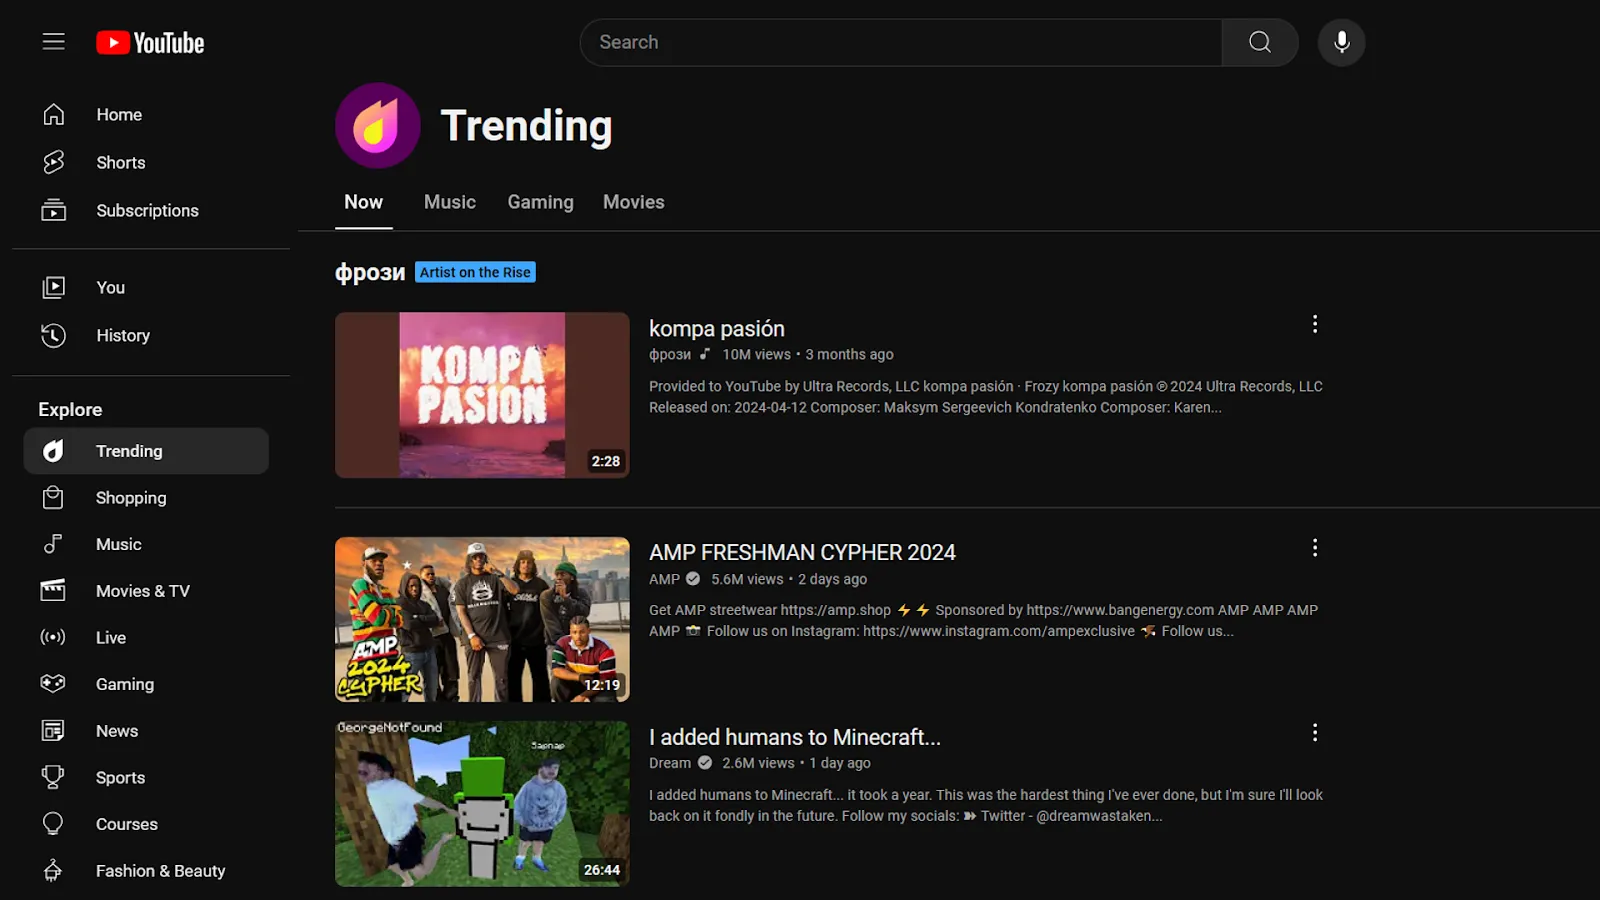1600x900 pixels.
Task: Click in the Search input field
Action: [900, 42]
